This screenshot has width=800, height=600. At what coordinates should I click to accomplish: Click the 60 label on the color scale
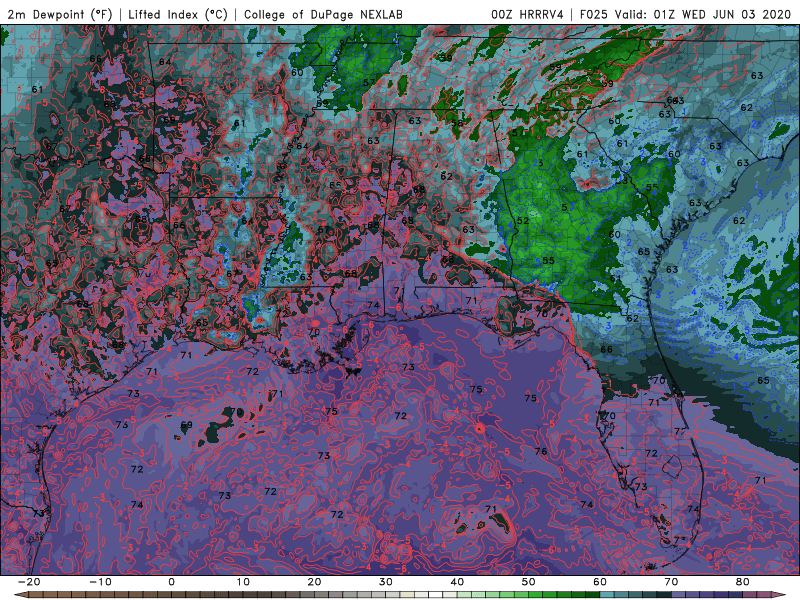click(600, 582)
